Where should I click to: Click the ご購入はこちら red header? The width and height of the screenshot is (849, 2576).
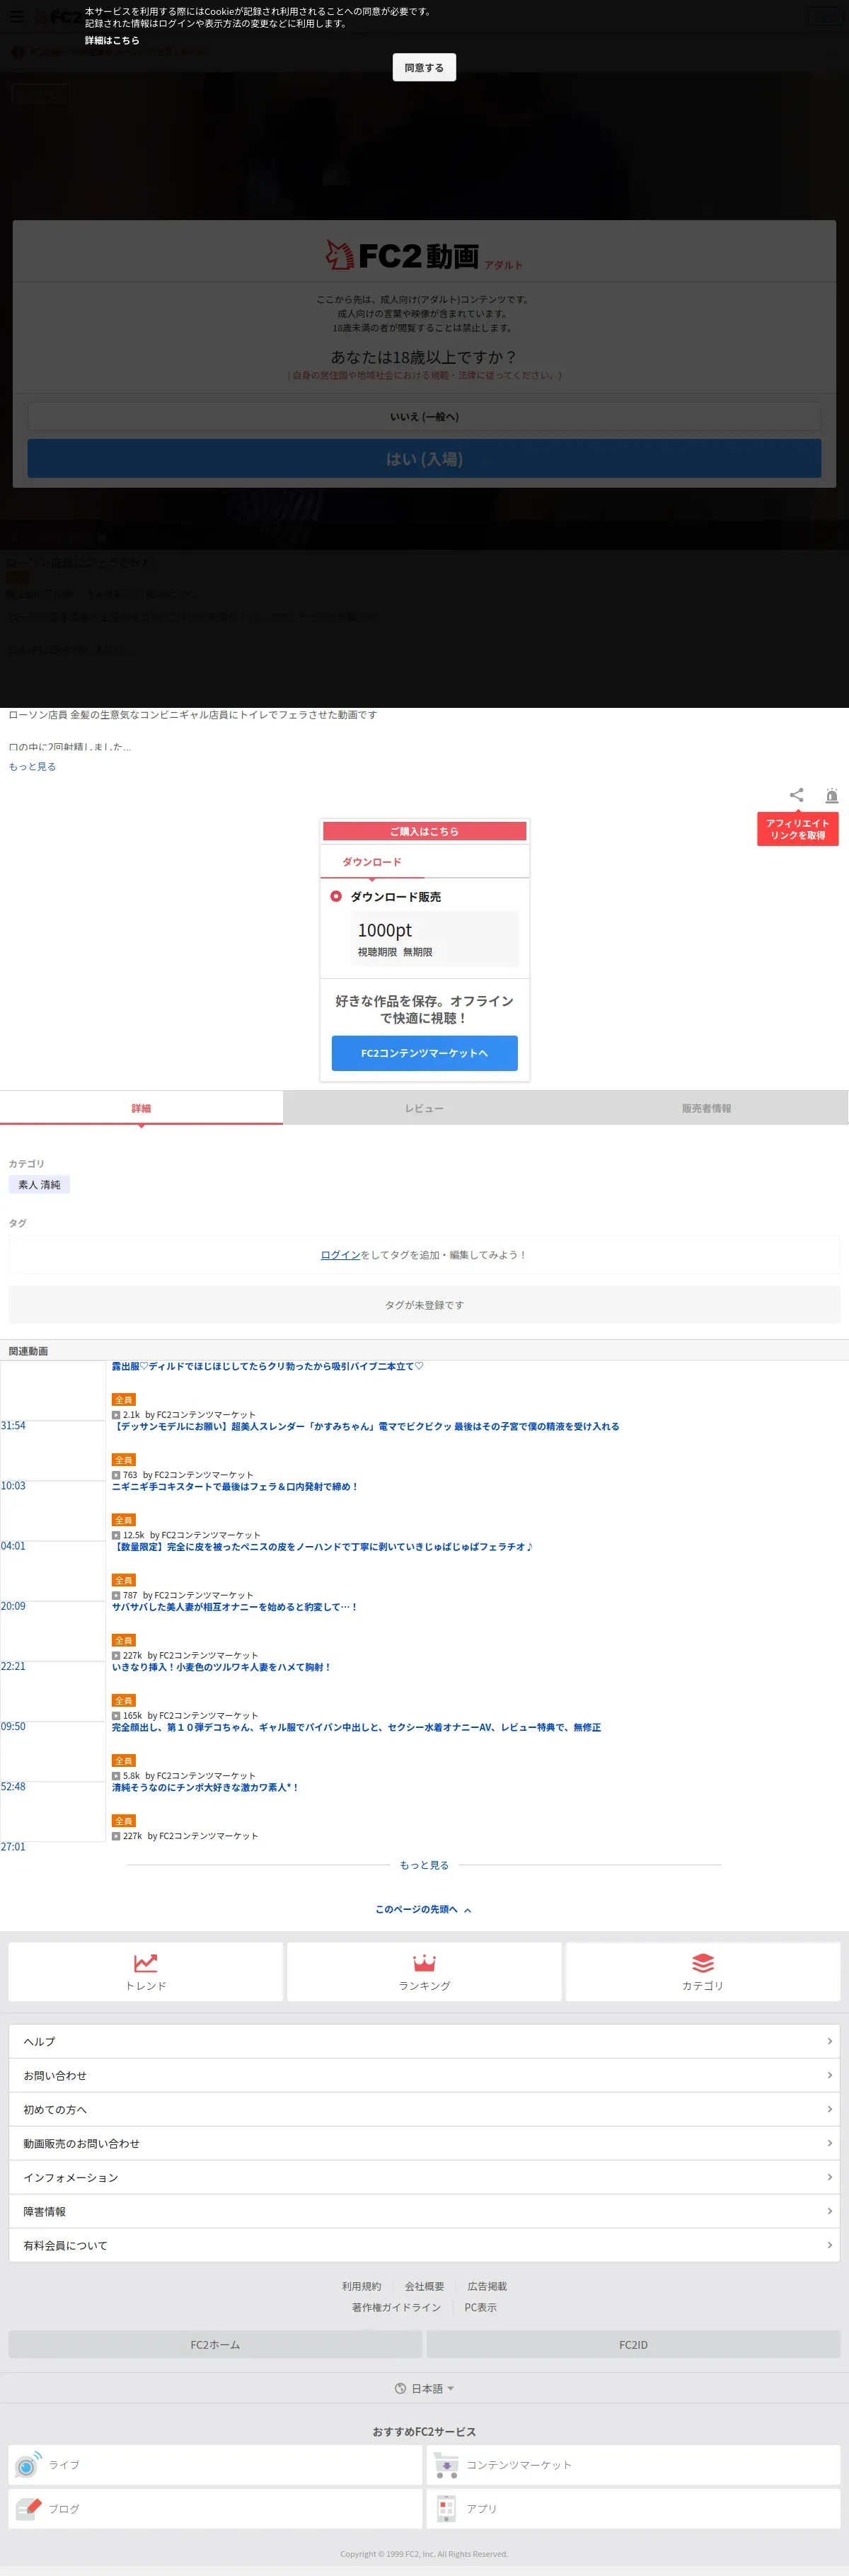point(424,831)
